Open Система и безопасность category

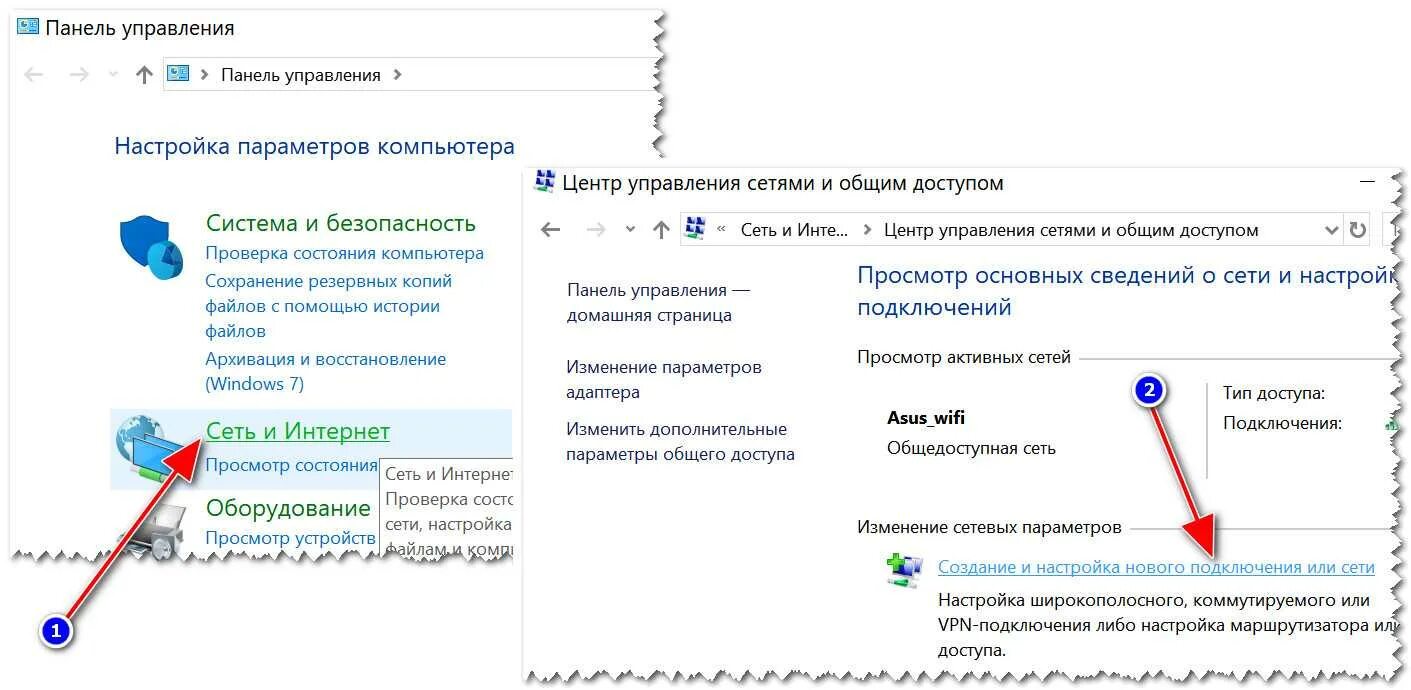coord(340,223)
